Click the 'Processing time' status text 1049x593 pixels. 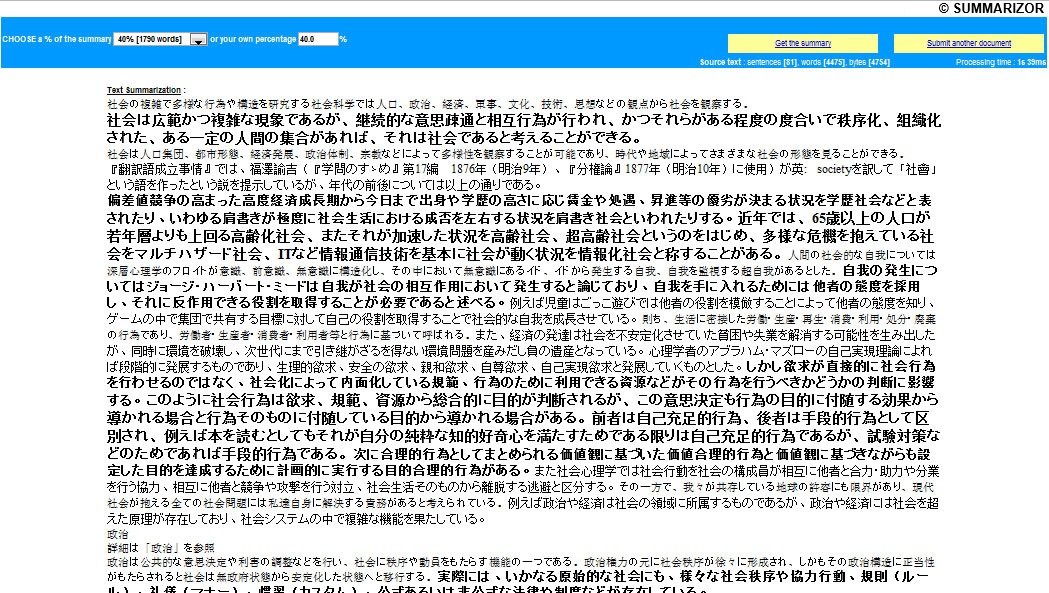[1000, 62]
